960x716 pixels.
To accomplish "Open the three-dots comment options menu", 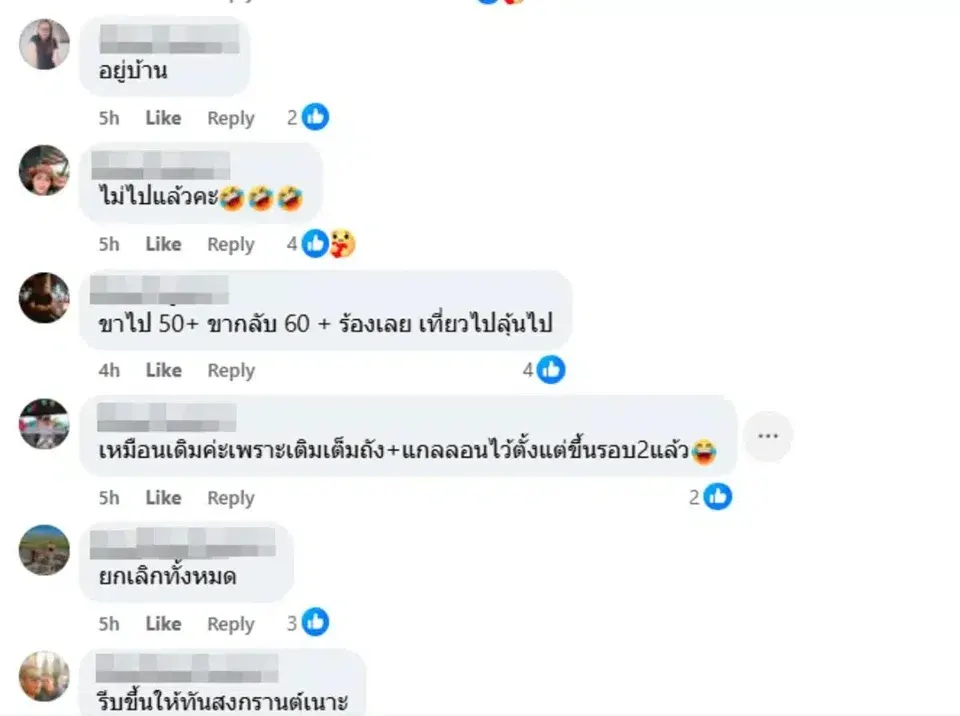I will click(768, 436).
